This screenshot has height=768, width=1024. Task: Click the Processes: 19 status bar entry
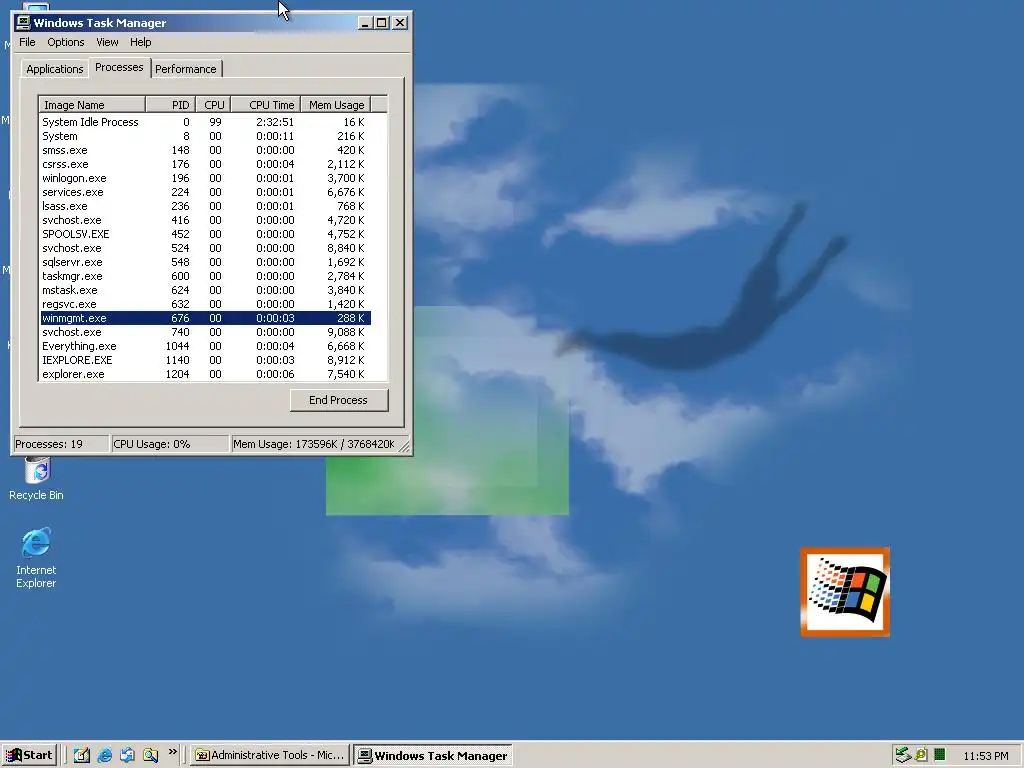pyautogui.click(x=61, y=444)
